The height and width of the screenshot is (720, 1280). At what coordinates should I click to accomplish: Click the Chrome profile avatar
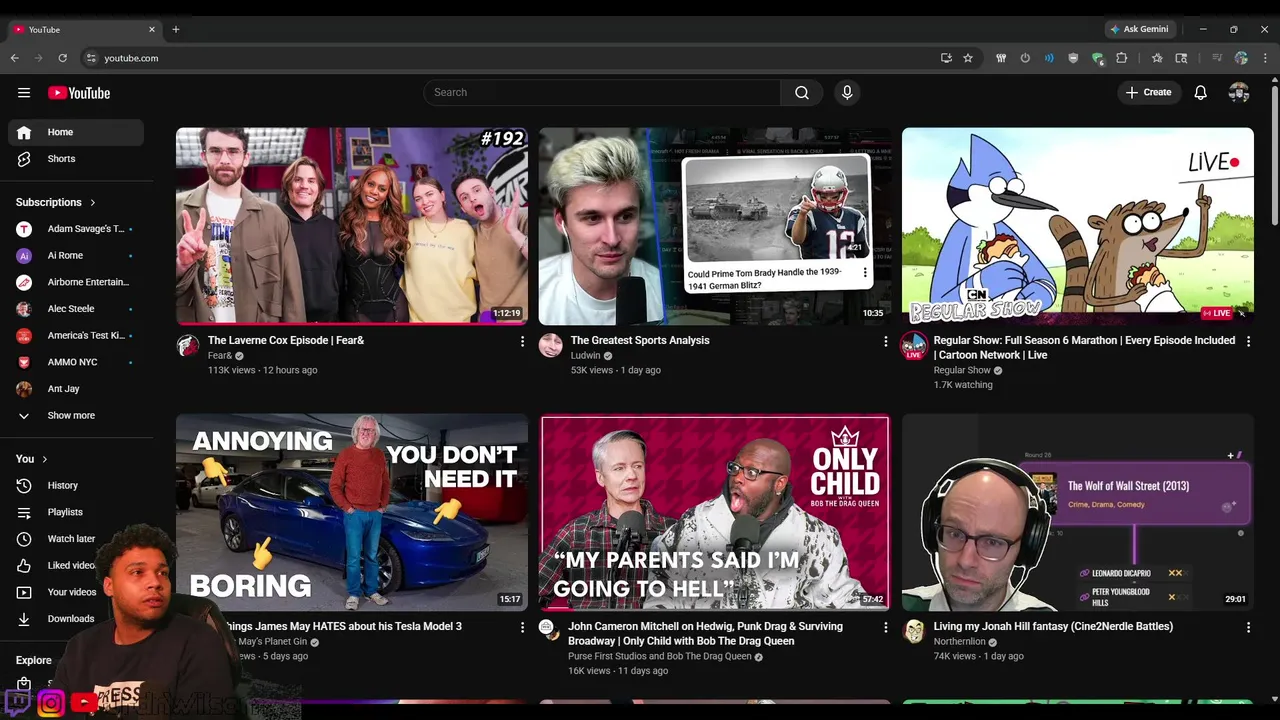pos(1241,58)
